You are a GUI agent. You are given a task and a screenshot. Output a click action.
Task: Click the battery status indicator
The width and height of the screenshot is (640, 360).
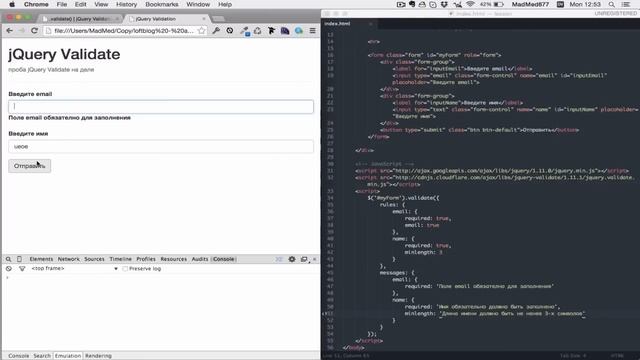491,4
